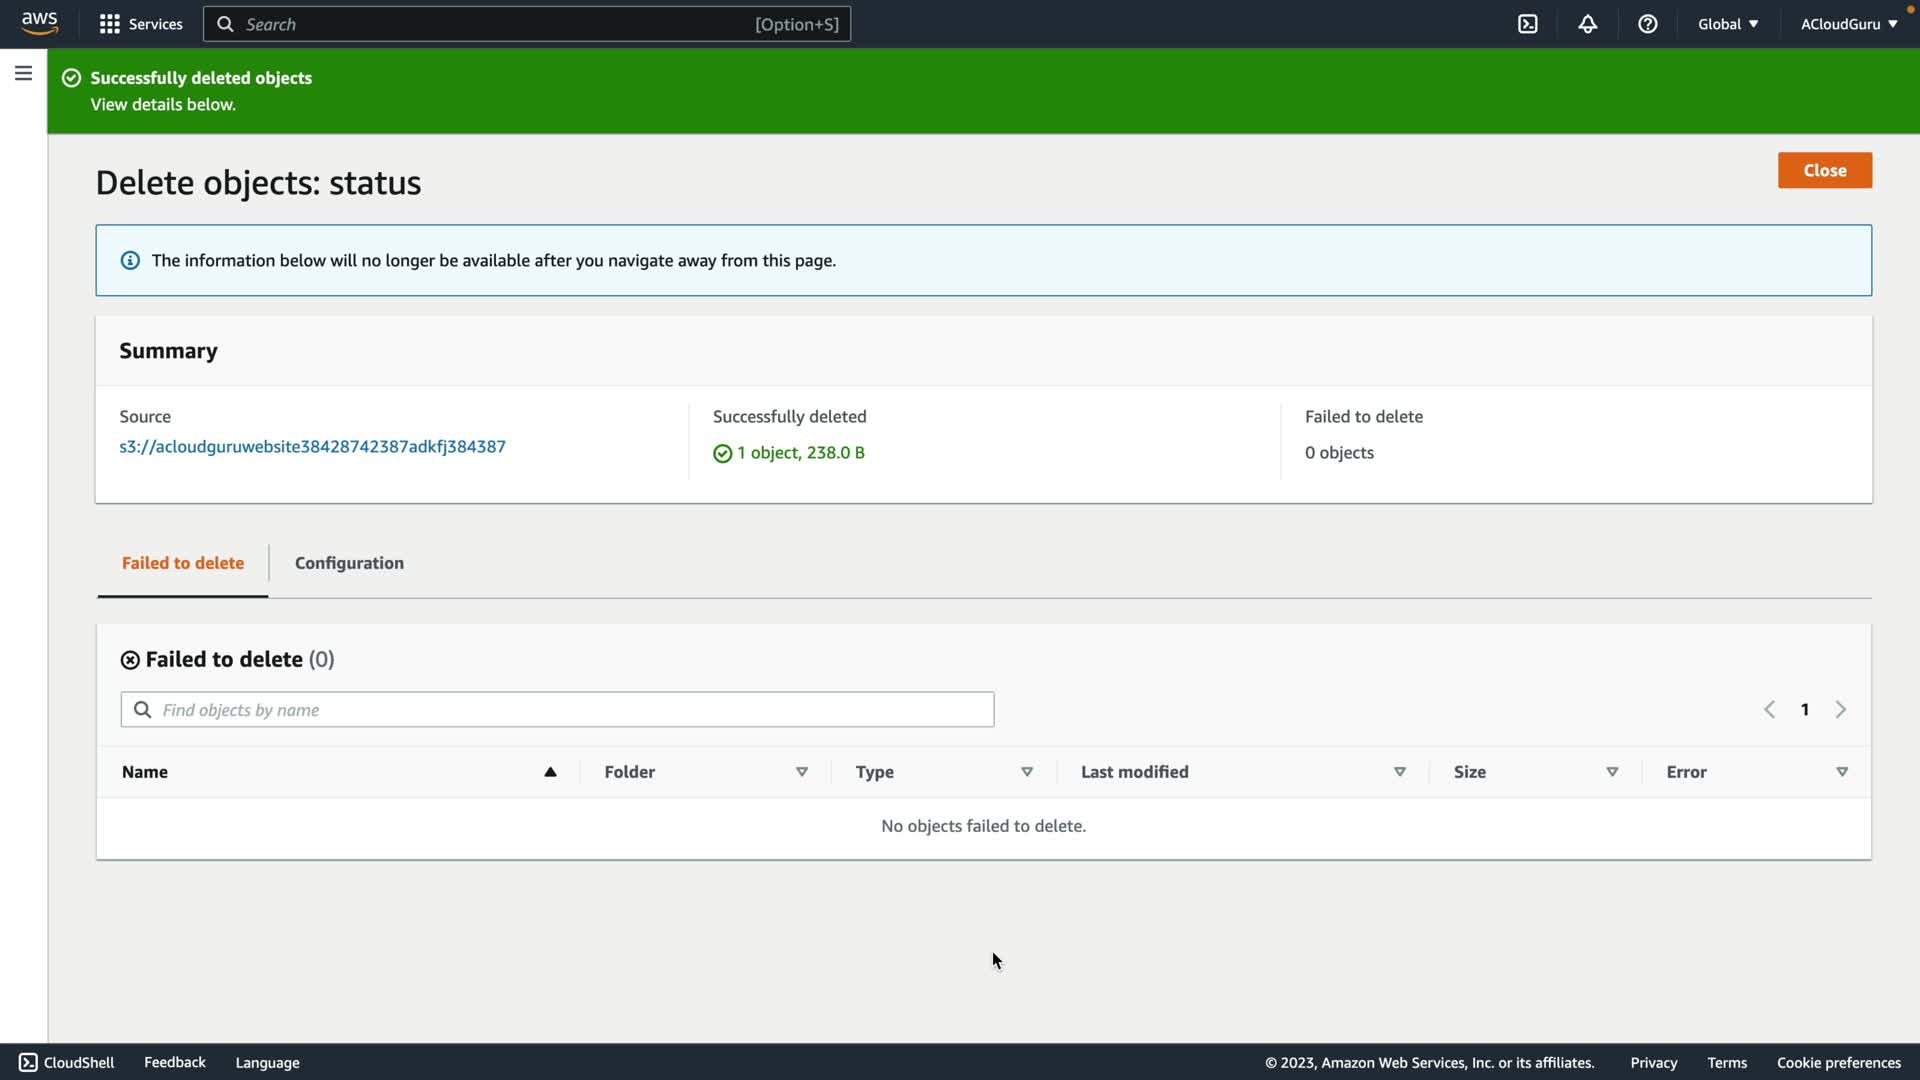Open the help question mark icon
Viewport: 1920px width, 1080px height.
[x=1647, y=24]
